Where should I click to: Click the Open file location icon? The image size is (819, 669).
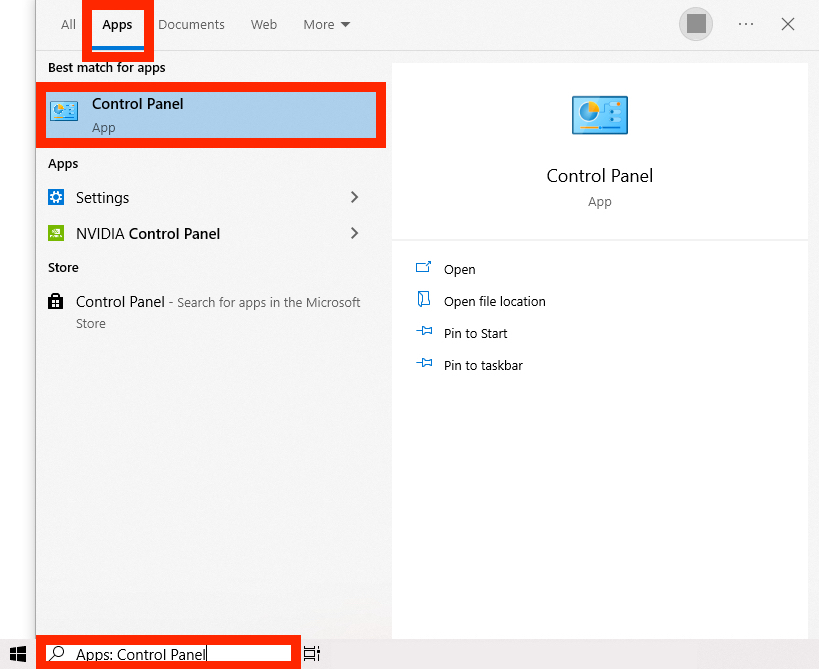pyautogui.click(x=424, y=299)
